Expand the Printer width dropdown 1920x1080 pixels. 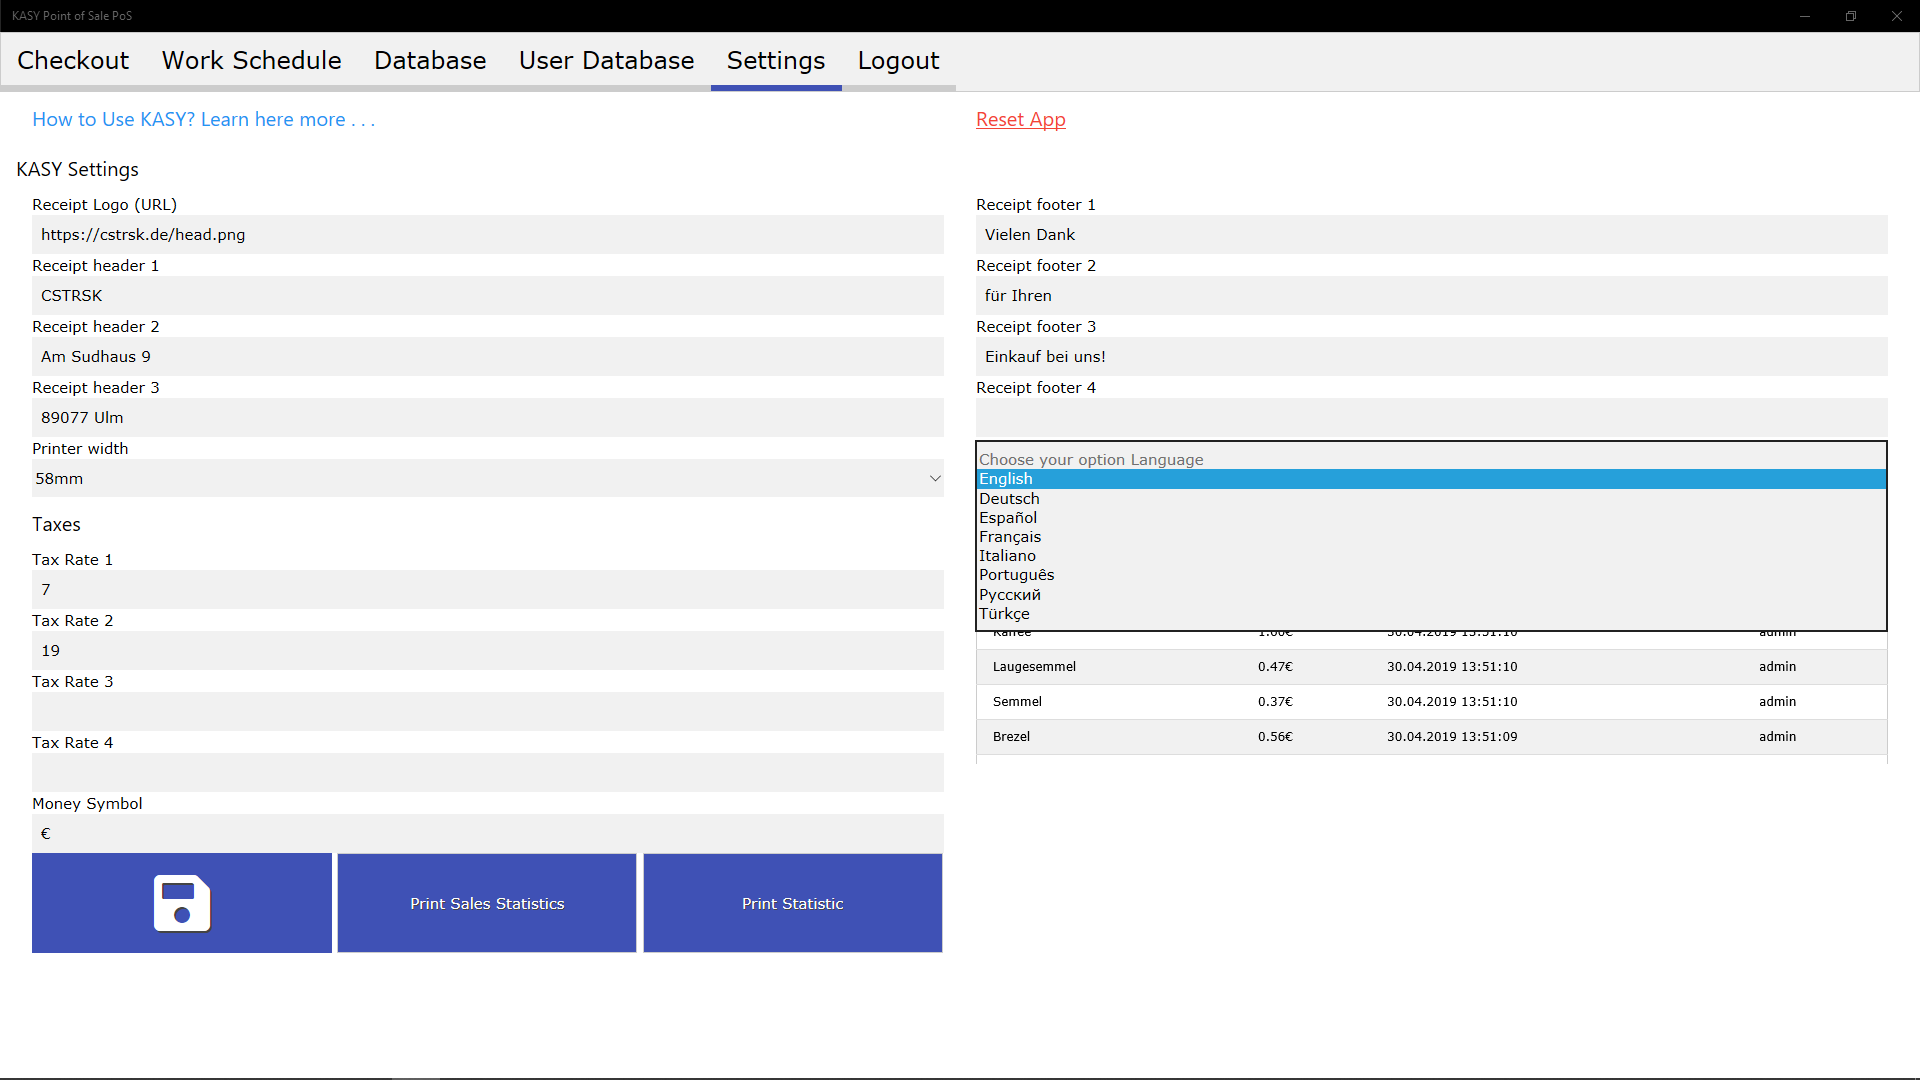coord(488,478)
